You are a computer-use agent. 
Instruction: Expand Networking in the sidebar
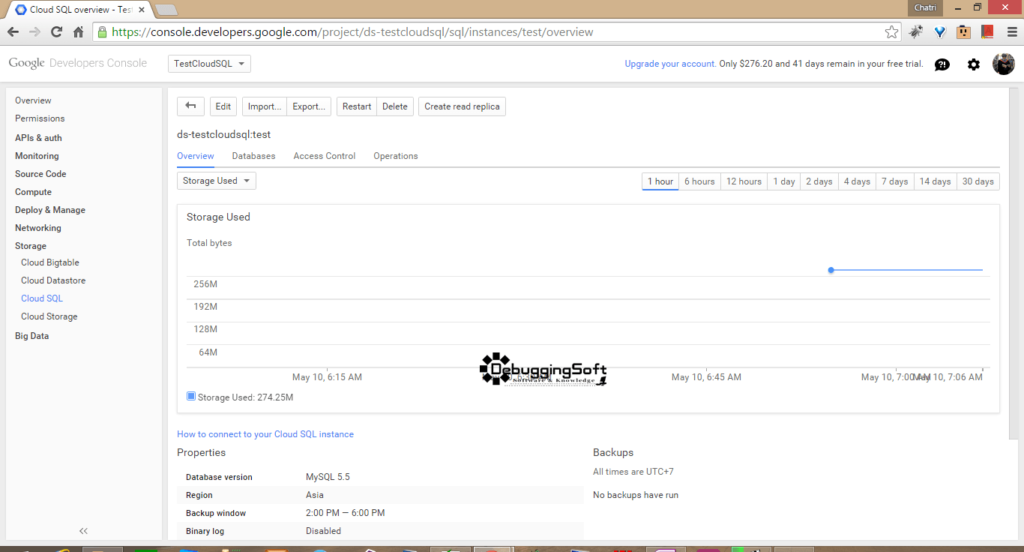pos(38,228)
